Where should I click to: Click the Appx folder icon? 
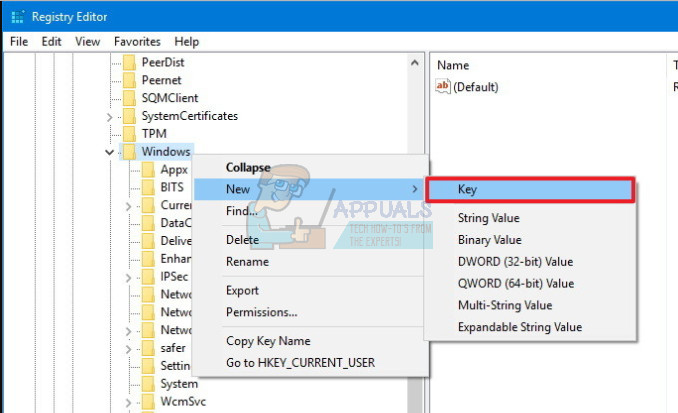point(148,170)
